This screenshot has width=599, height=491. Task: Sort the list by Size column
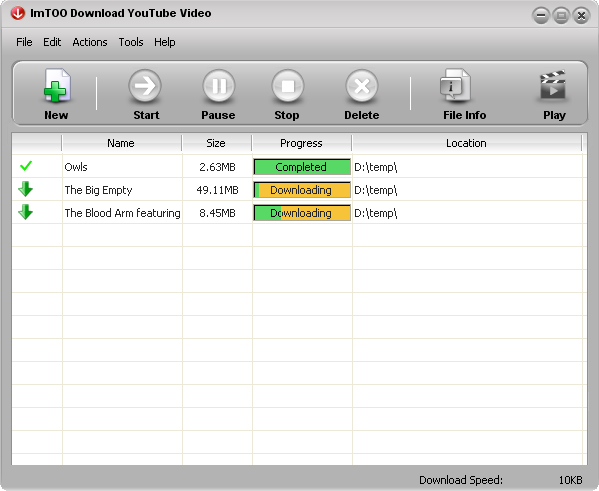click(217, 143)
